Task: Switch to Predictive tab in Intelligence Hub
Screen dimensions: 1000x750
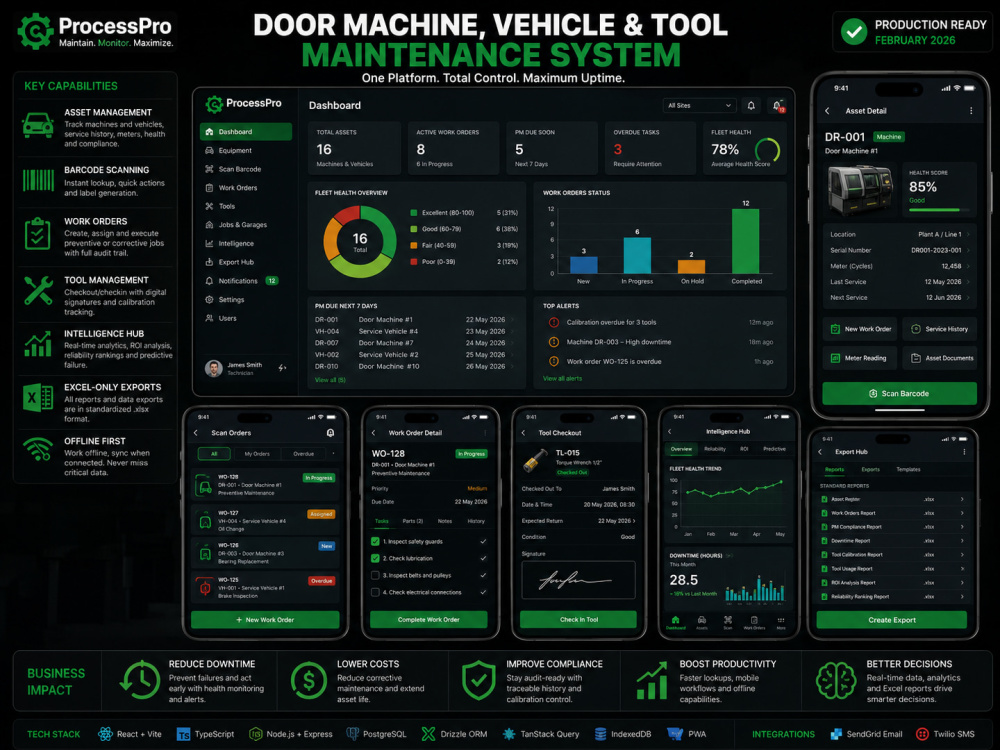Action: (774, 449)
